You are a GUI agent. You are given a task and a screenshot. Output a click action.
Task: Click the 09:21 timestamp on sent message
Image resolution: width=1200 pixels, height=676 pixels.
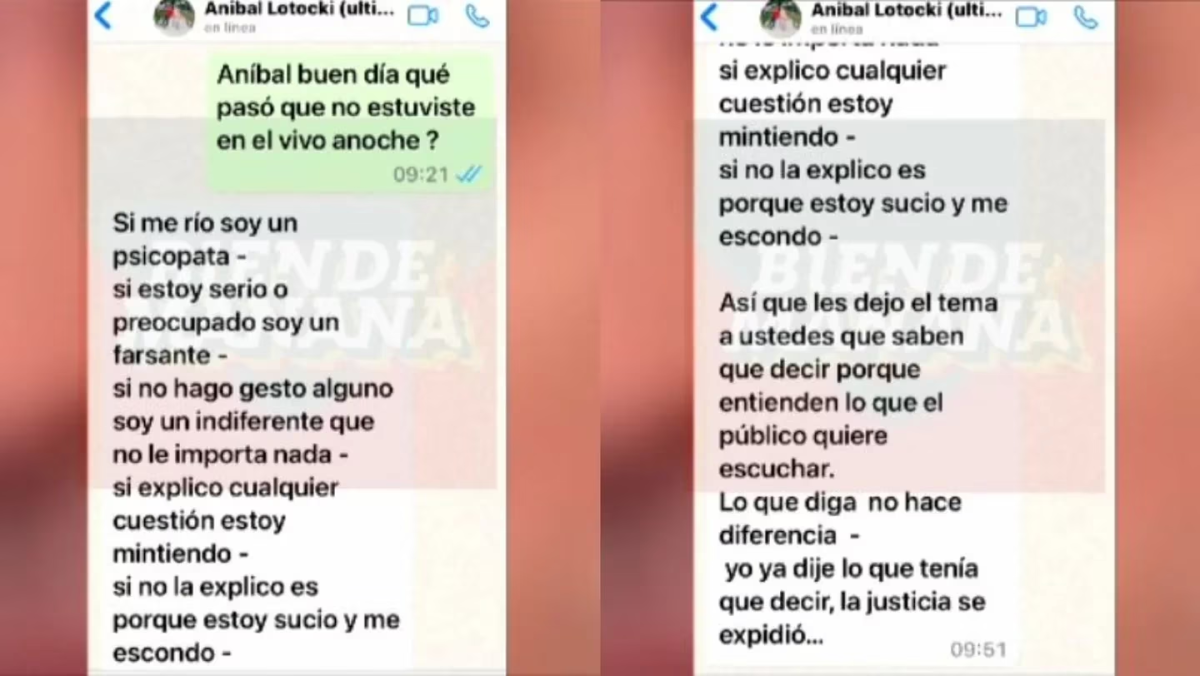[420, 174]
